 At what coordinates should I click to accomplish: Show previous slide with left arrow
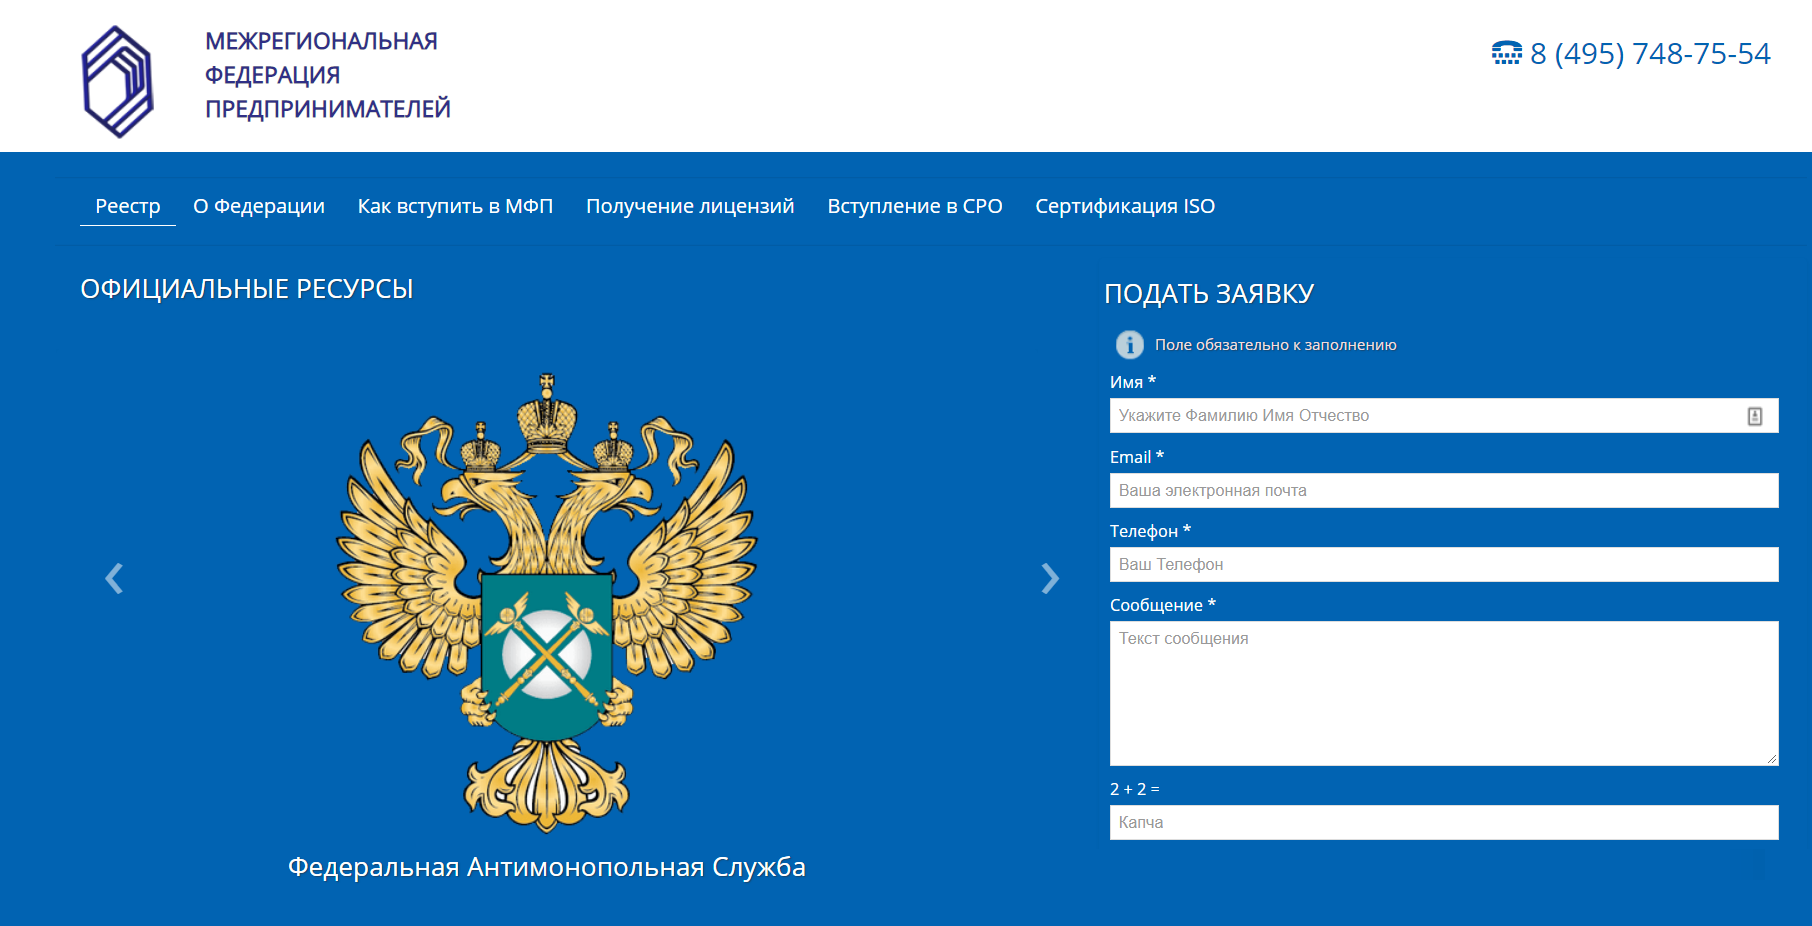(x=114, y=578)
